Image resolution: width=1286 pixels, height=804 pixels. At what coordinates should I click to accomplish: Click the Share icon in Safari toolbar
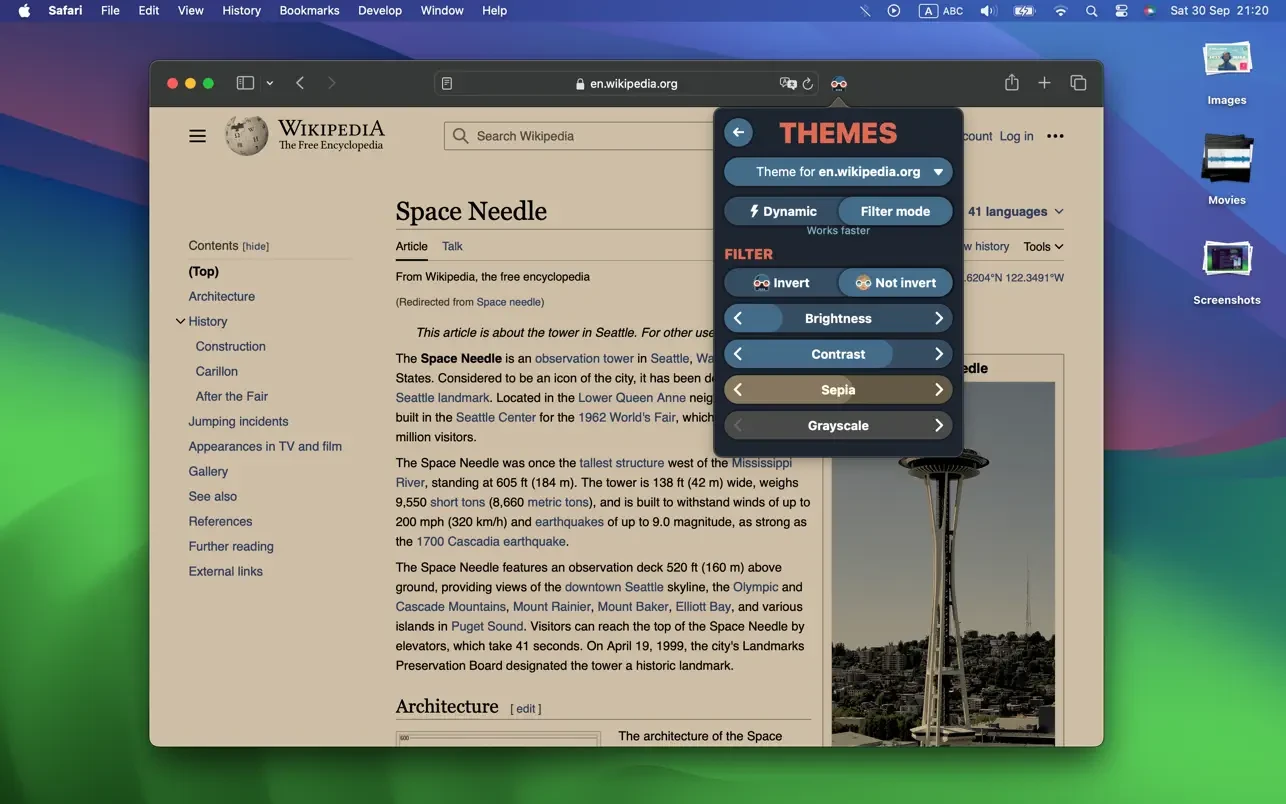click(1011, 83)
